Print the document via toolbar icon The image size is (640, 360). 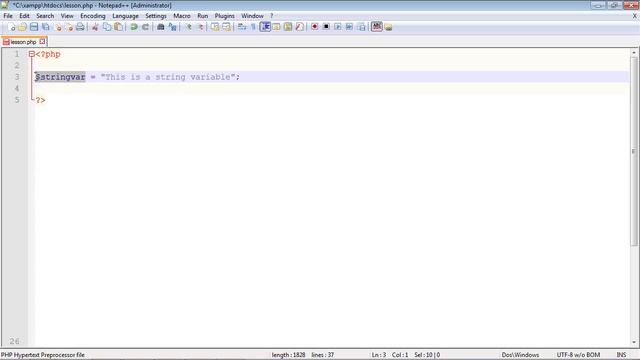(80, 27)
